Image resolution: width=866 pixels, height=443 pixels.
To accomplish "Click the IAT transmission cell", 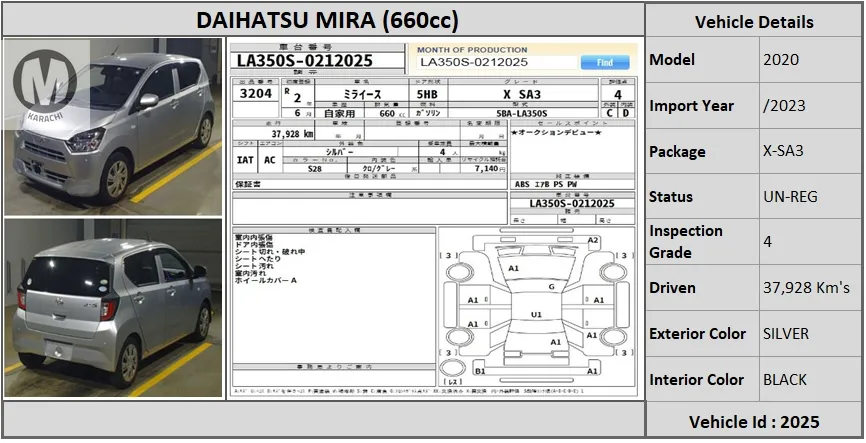I will [x=245, y=160].
